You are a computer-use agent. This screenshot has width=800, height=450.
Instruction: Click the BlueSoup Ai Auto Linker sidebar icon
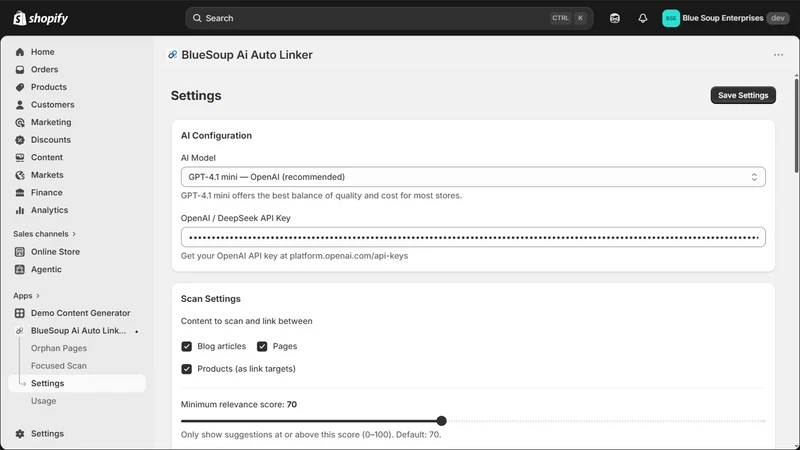(20, 331)
